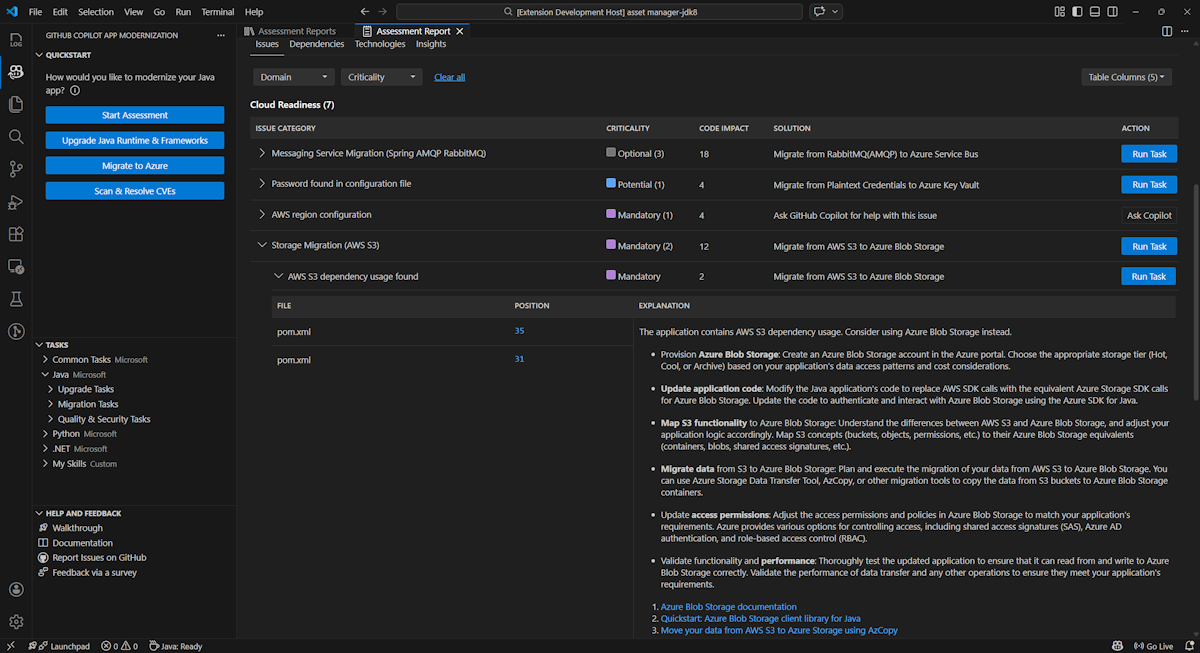Click the Migrate to Azure button
Viewport: 1200px width, 653px height.
click(x=135, y=166)
